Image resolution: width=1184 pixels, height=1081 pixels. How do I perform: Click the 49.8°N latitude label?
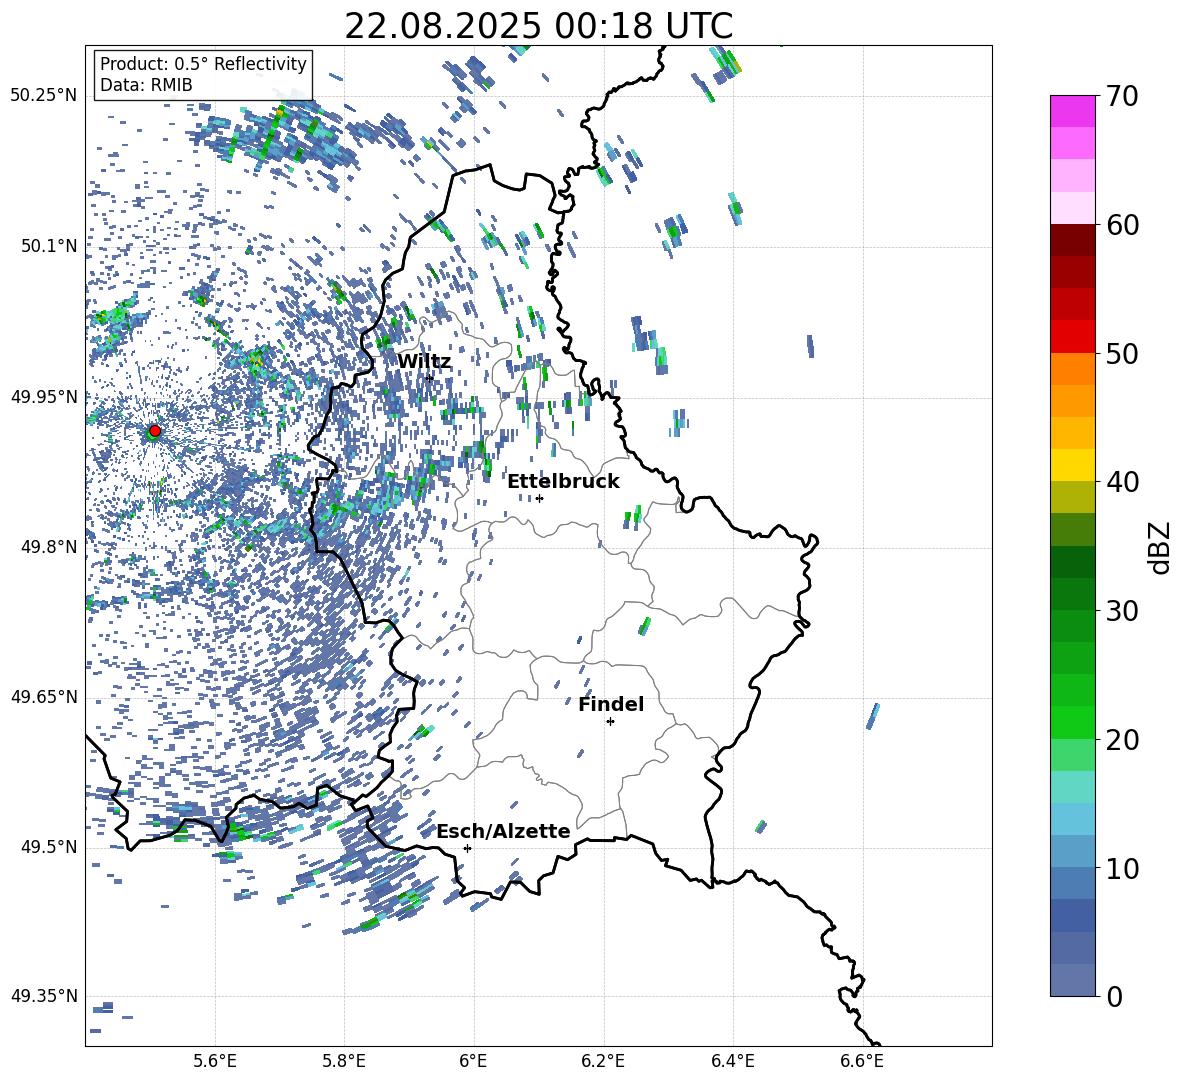(49, 547)
